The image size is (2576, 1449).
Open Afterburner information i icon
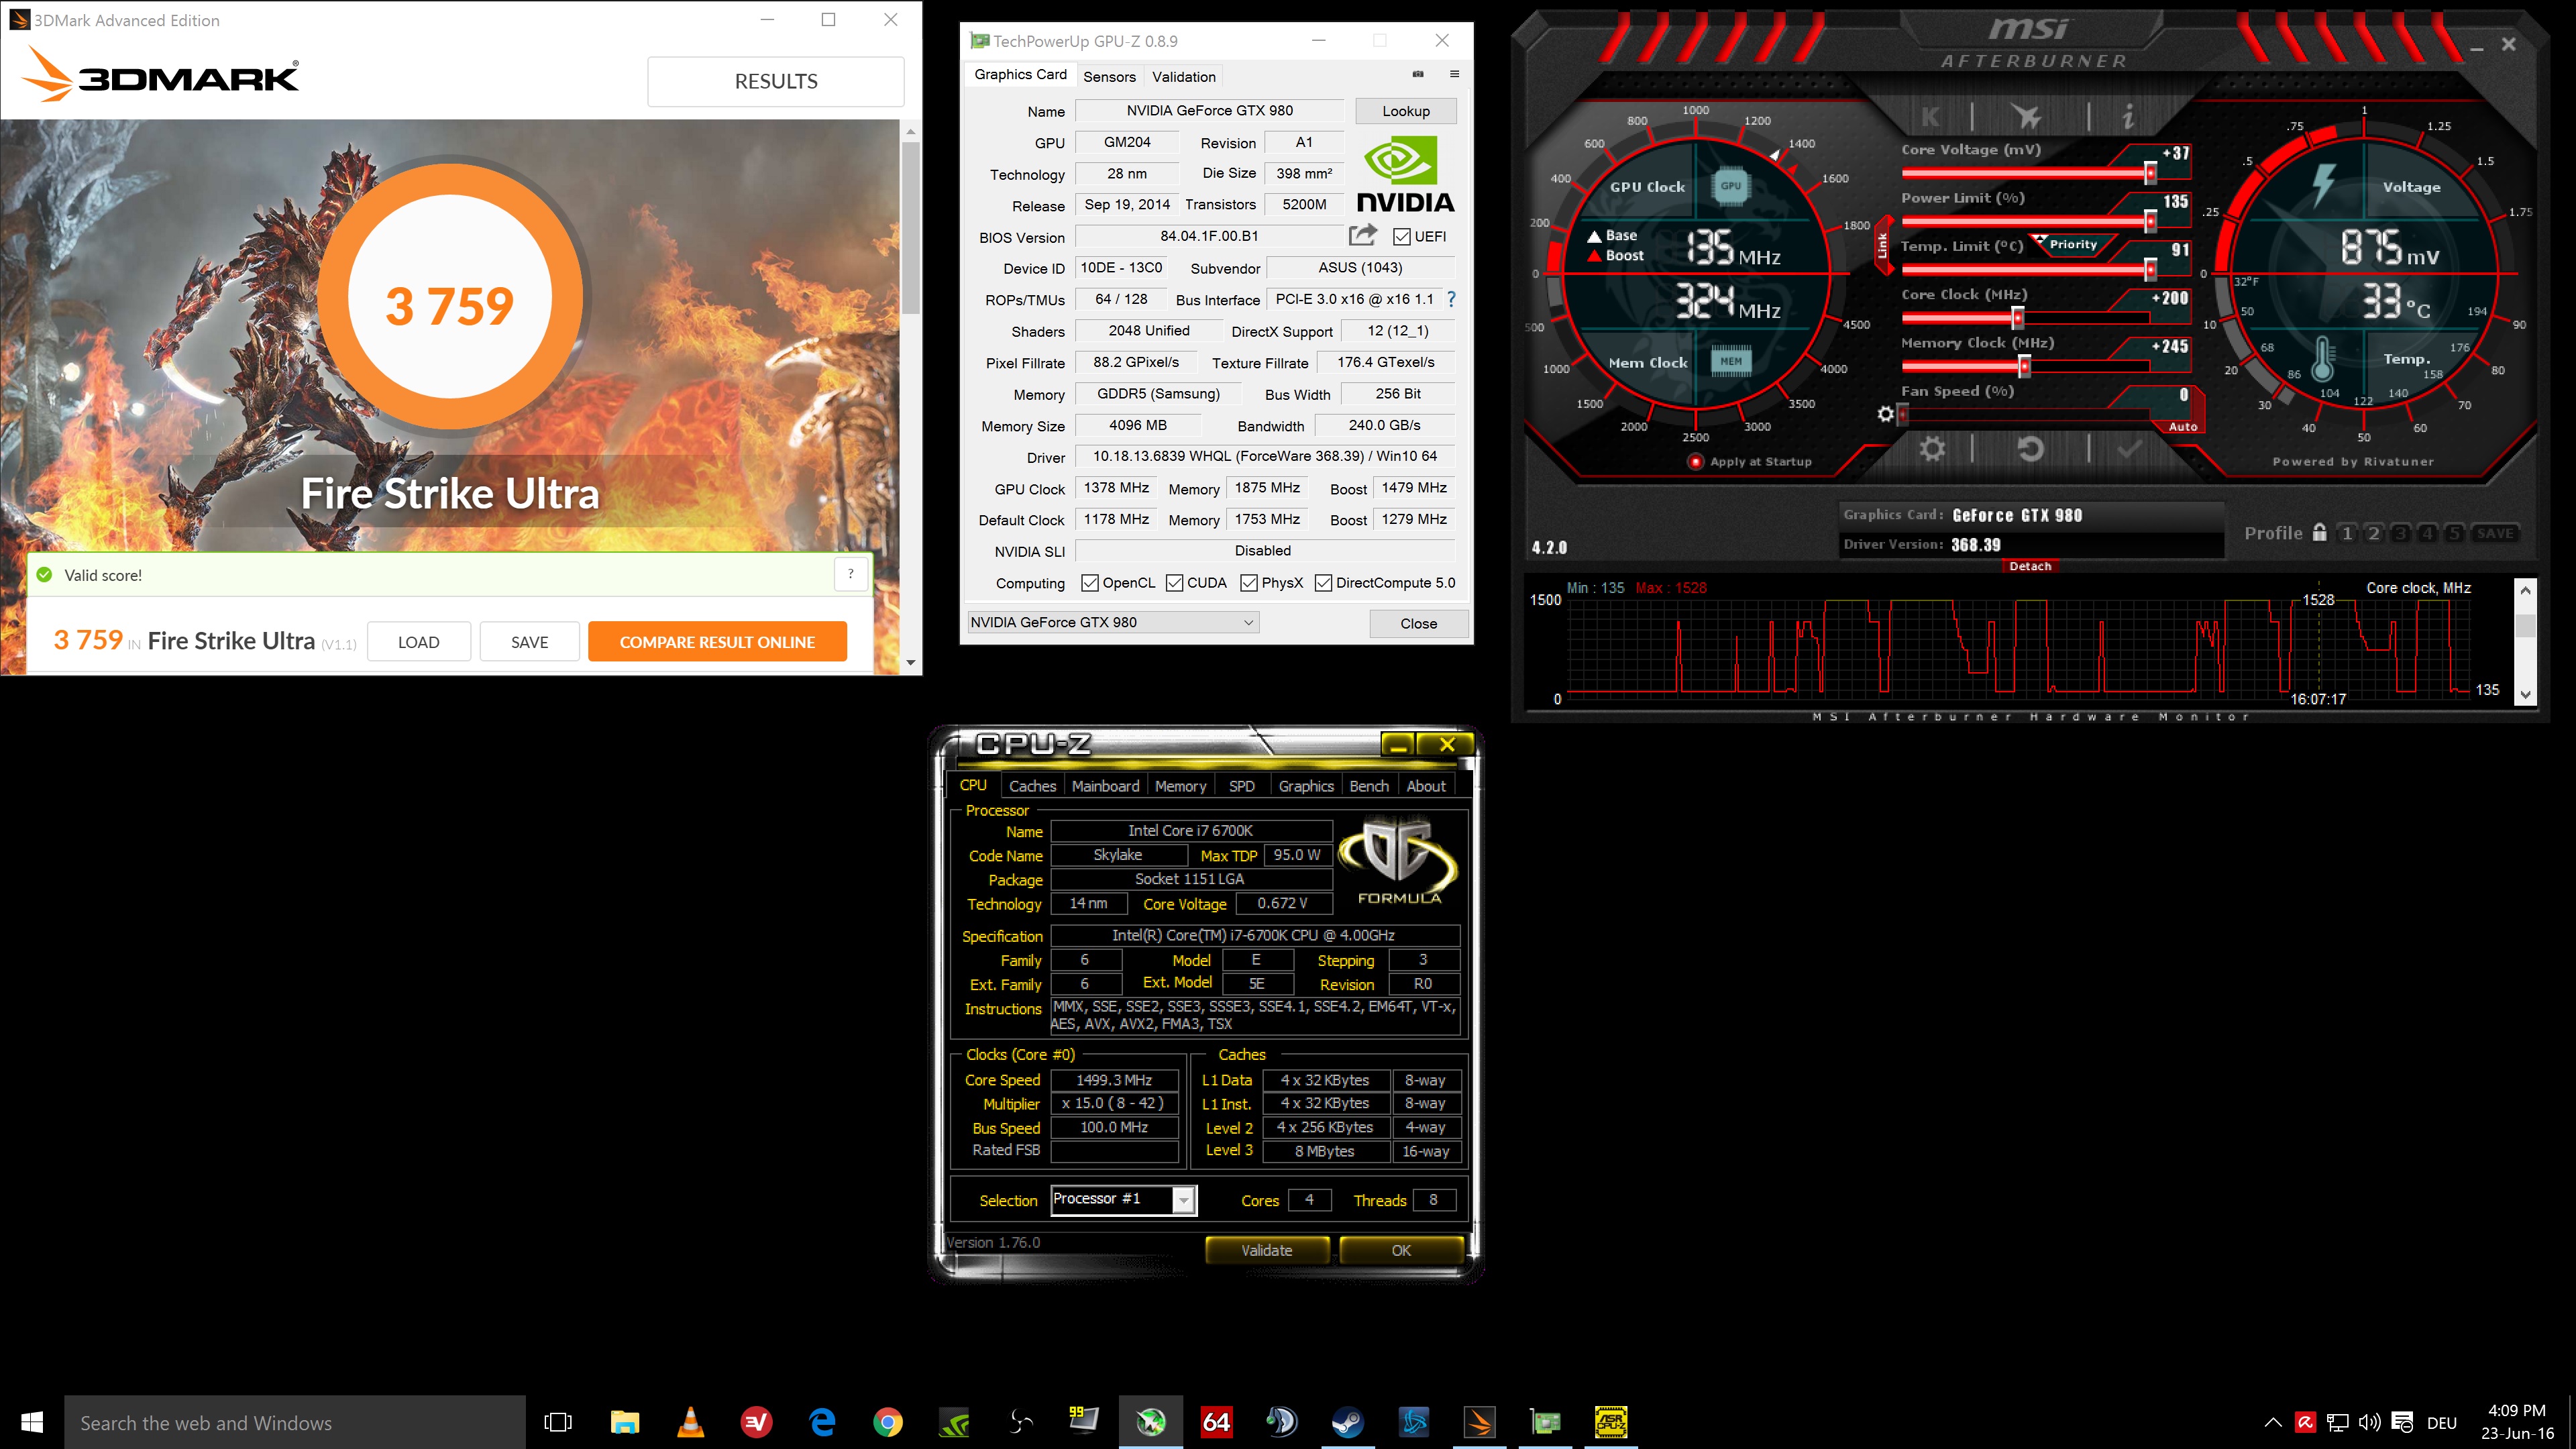pos(2128,117)
